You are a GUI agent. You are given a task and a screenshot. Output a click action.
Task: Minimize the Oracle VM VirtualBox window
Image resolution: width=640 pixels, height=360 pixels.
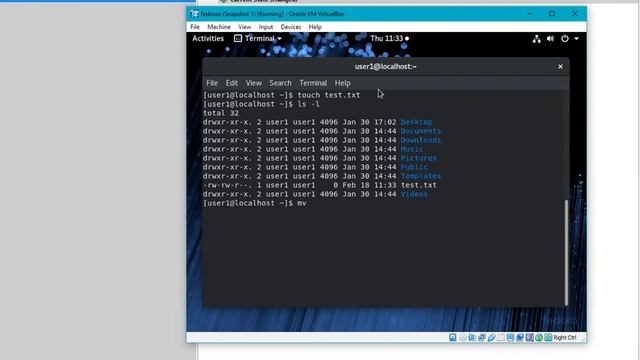click(x=529, y=14)
